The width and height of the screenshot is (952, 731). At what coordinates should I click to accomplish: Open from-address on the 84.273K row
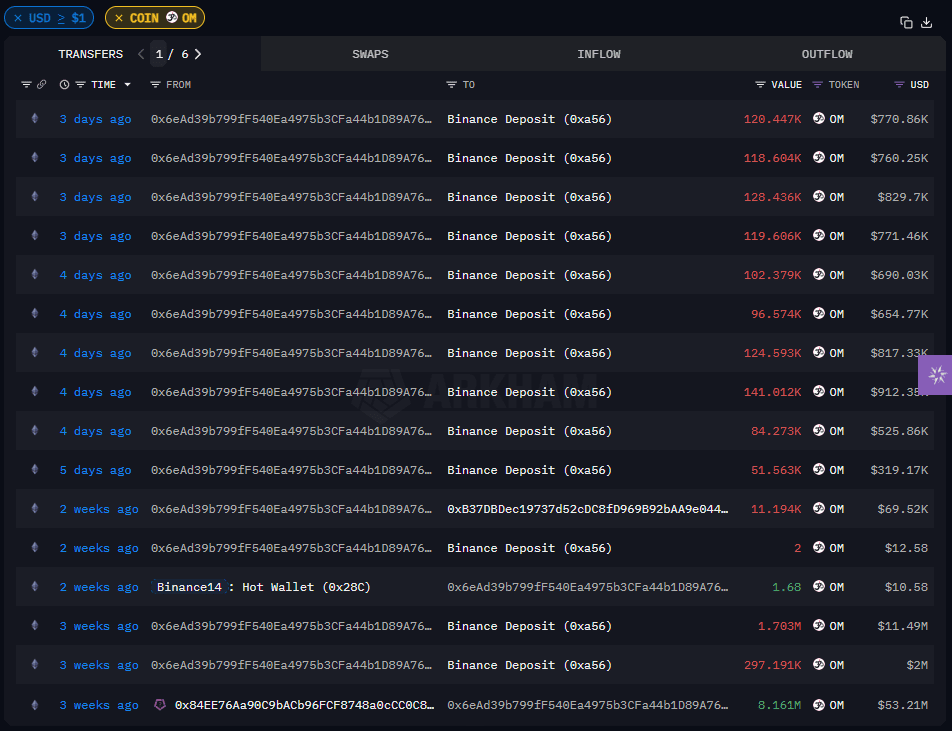[291, 431]
